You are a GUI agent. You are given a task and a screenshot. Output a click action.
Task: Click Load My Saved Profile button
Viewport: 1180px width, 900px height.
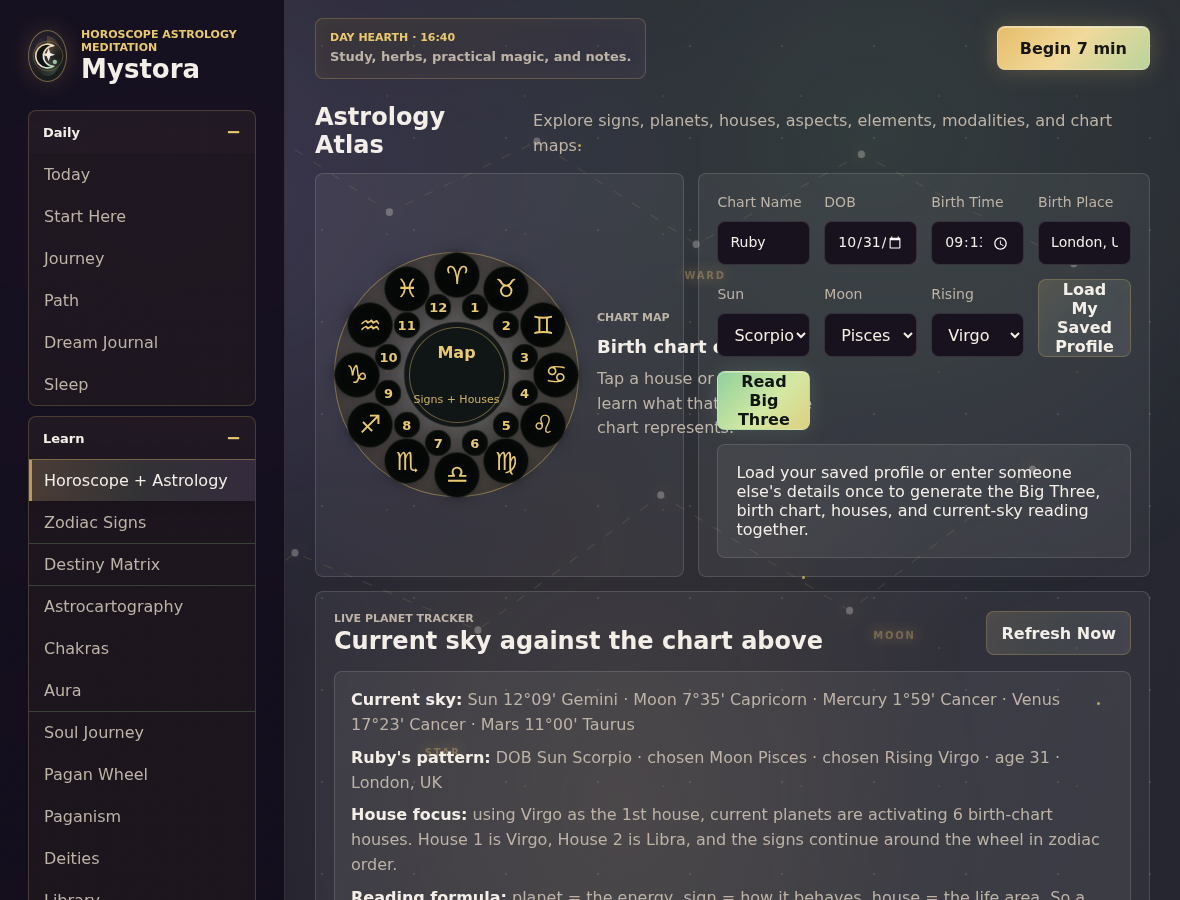click(x=1084, y=318)
